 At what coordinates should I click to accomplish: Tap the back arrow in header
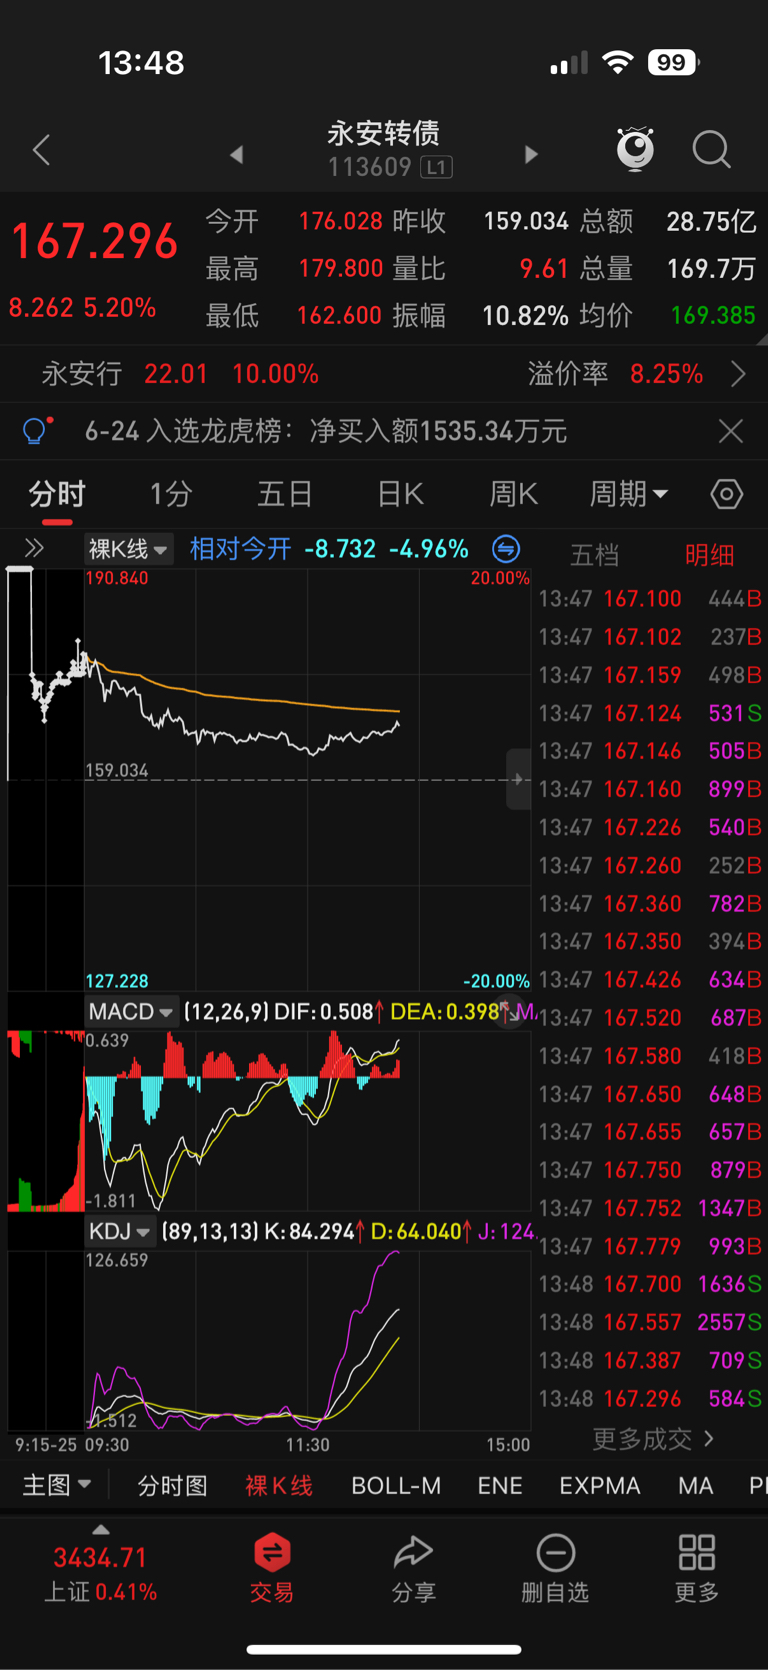pos(42,151)
